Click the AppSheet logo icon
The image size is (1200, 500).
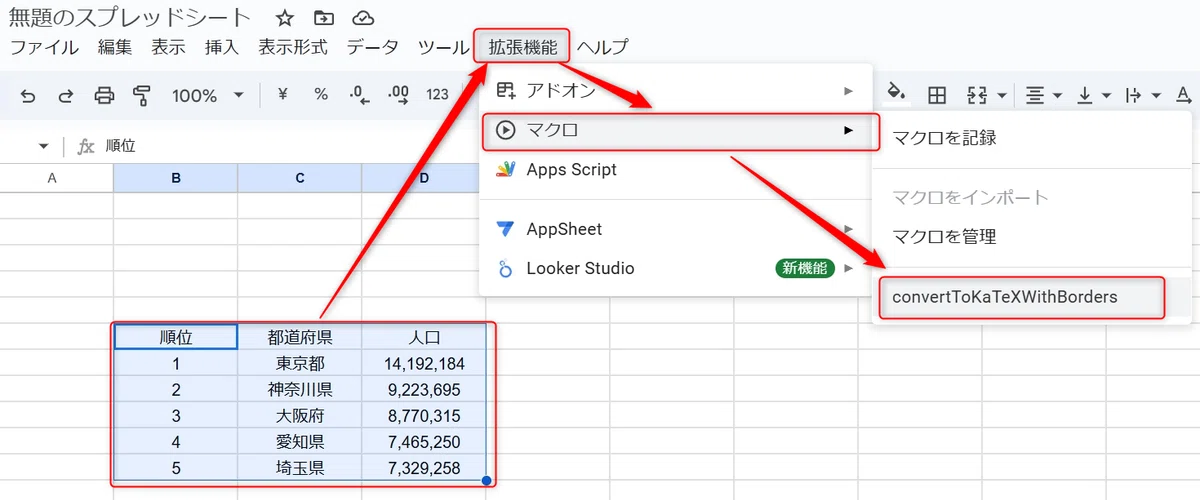tap(506, 229)
